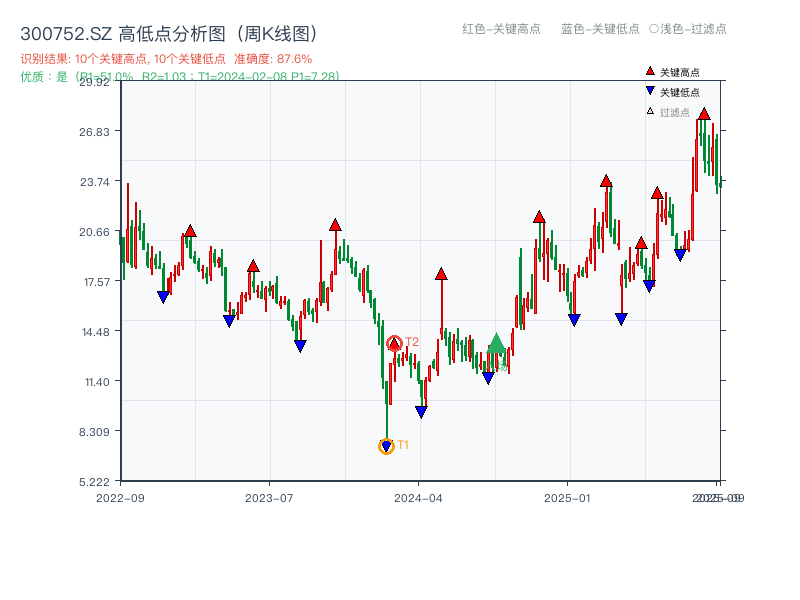
Task: Click the 浅色-过滤点 circle header label
Action: [x=688, y=29]
